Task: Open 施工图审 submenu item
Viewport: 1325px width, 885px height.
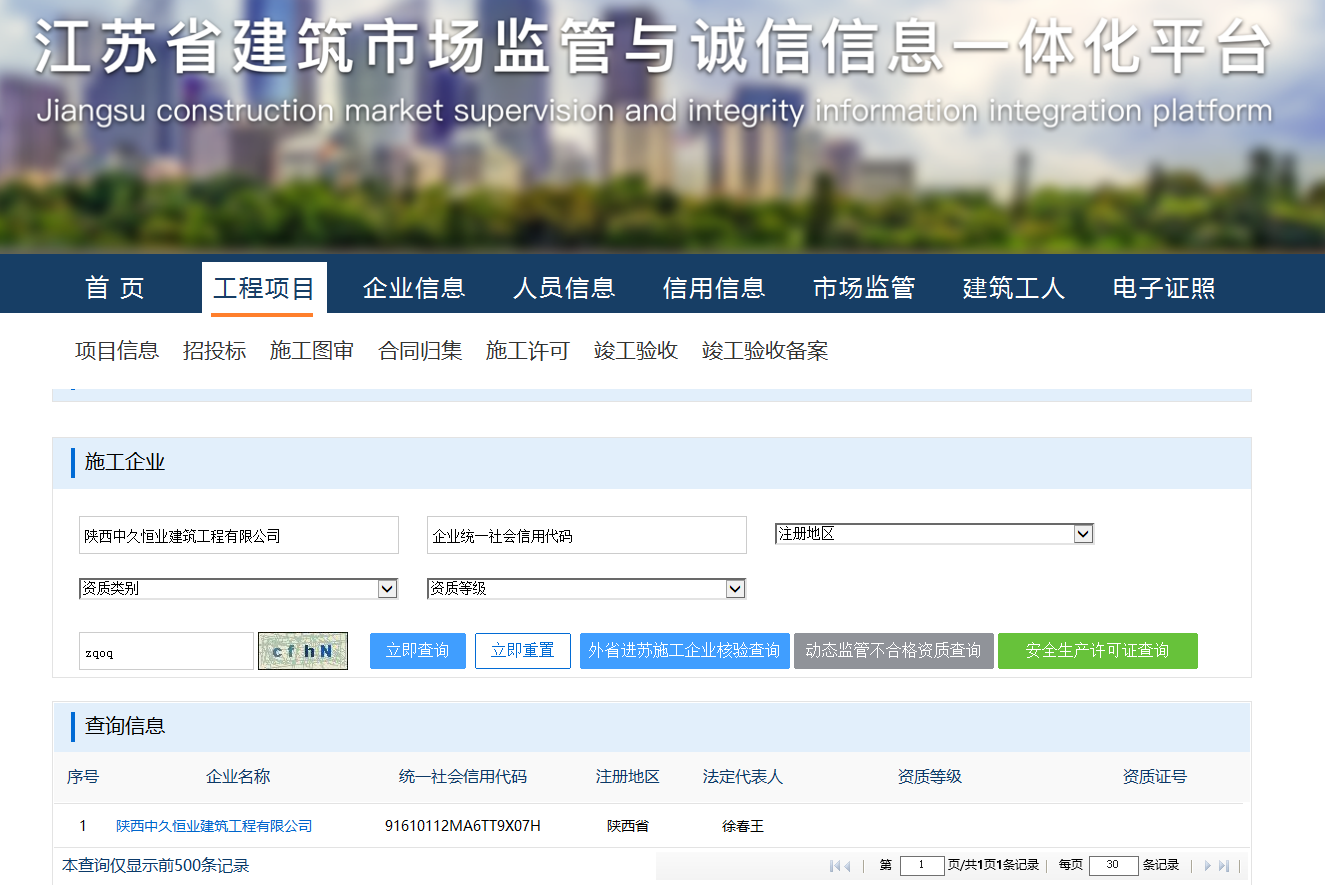Action: [x=312, y=351]
